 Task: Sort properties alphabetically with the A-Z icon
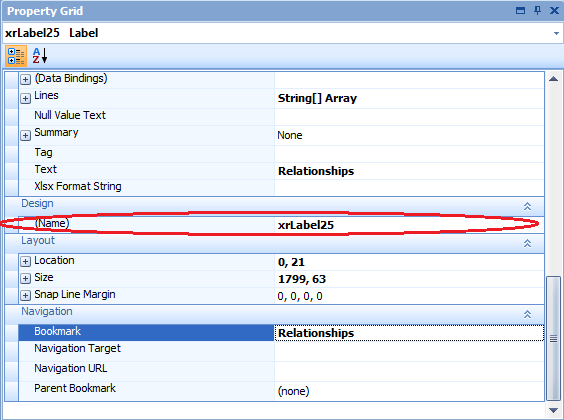40,56
